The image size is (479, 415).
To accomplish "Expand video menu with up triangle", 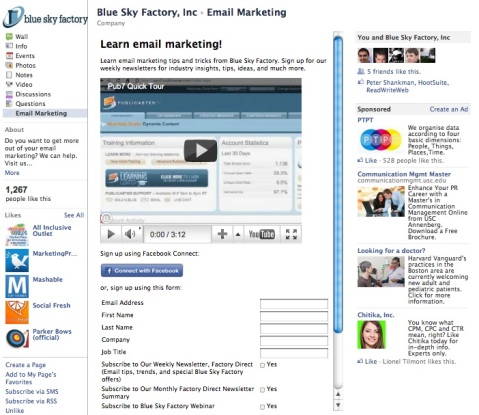I will click(x=238, y=234).
